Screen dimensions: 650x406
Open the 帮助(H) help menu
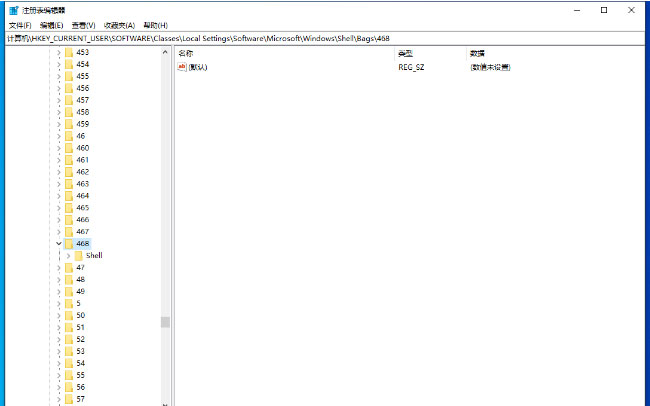tap(155, 24)
